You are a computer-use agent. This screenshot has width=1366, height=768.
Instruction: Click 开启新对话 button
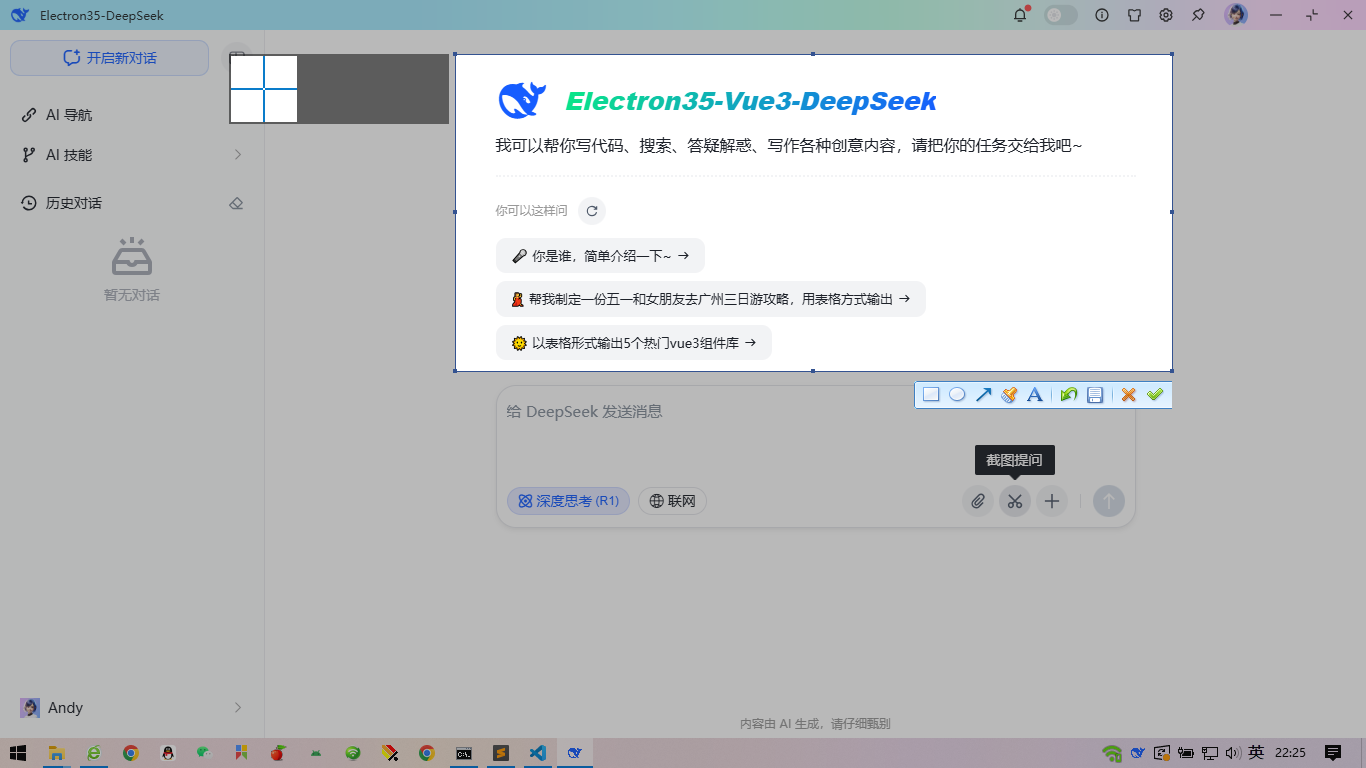tap(110, 58)
